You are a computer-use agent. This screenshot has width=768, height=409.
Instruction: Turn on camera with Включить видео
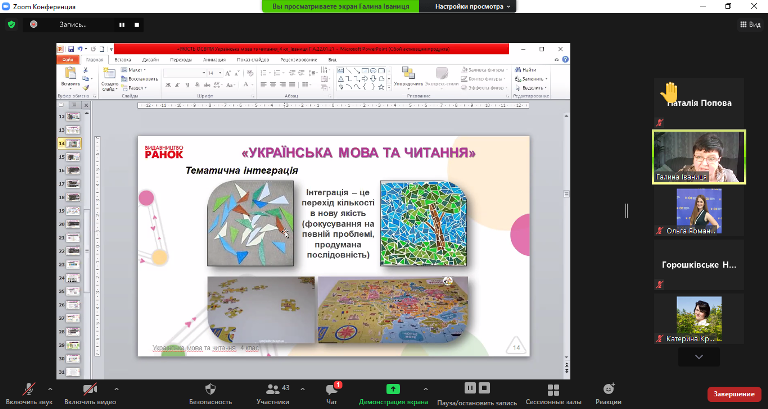(x=90, y=393)
